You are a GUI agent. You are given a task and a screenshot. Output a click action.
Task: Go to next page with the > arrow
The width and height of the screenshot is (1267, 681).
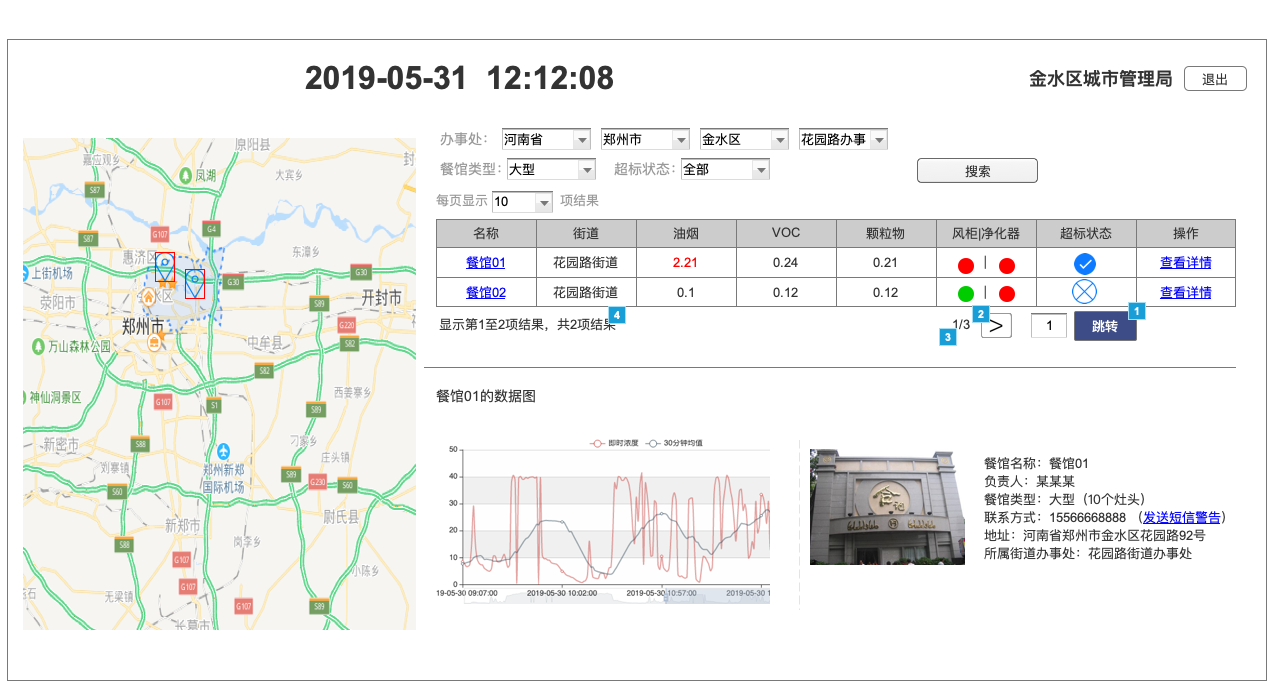tap(996, 326)
